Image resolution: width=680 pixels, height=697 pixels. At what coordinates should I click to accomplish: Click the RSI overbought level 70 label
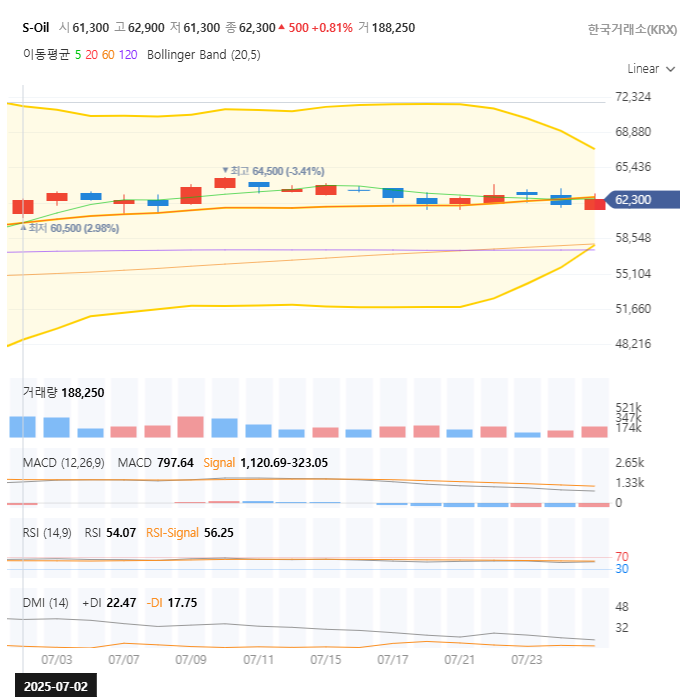coord(622,557)
